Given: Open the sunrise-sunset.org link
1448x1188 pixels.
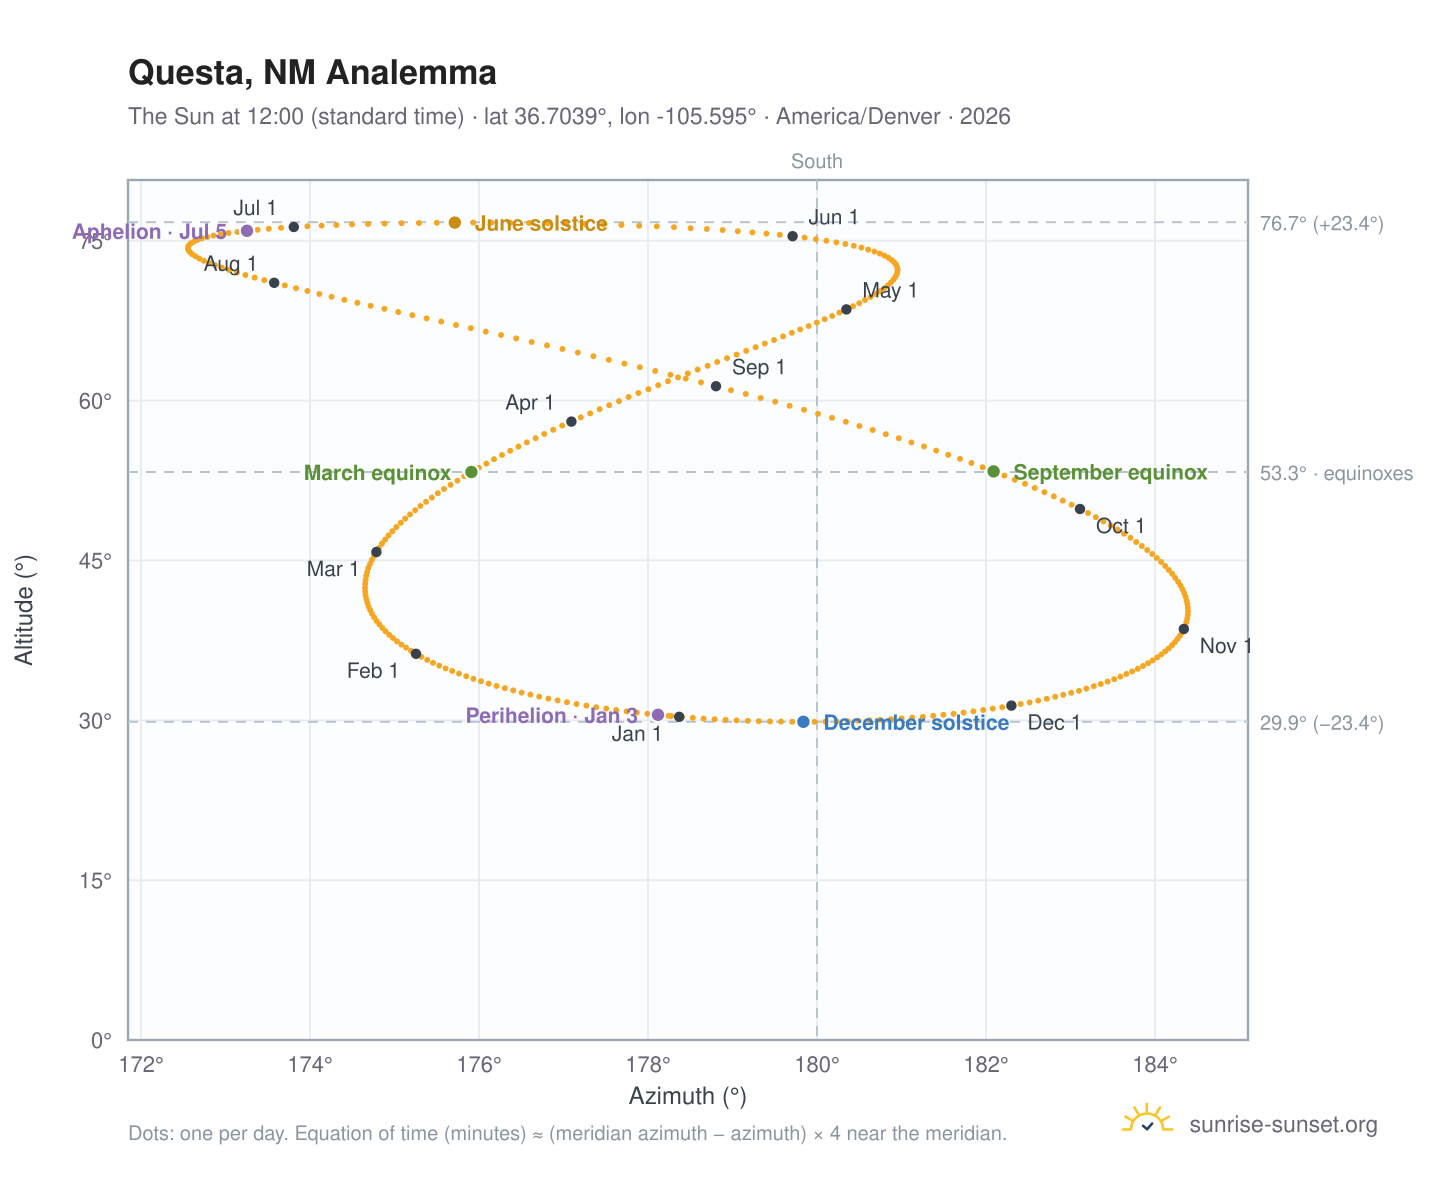Looking at the screenshot, I should point(1283,1125).
